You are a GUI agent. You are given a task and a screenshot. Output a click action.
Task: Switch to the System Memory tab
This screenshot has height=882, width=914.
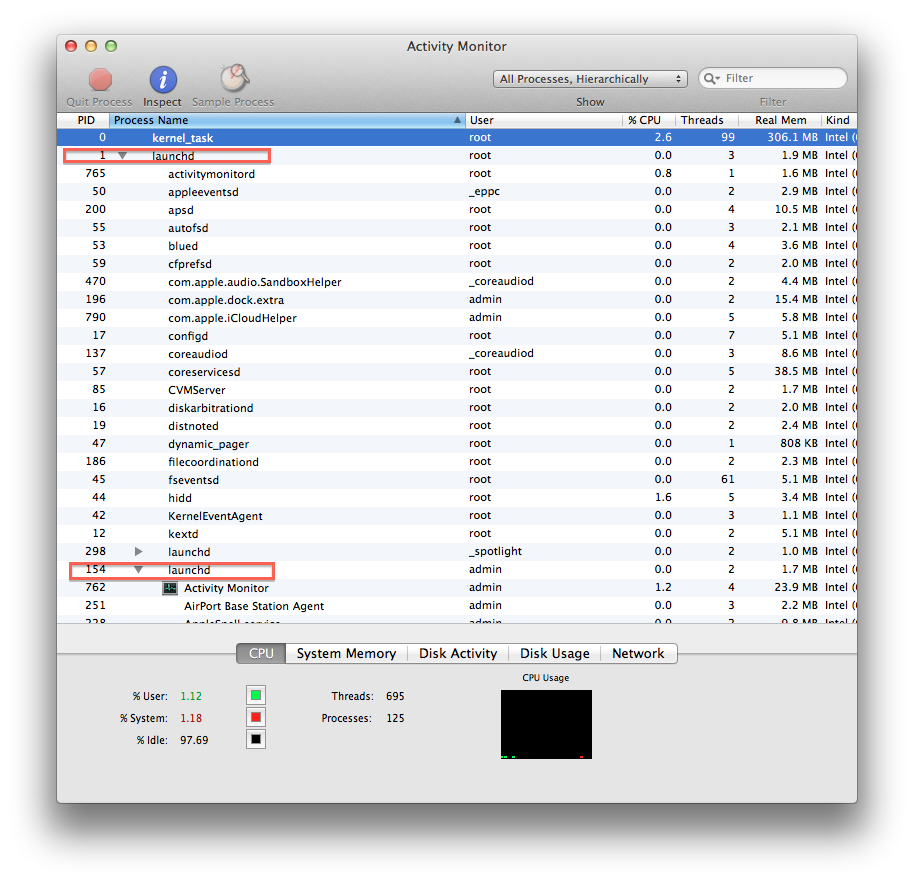point(346,653)
